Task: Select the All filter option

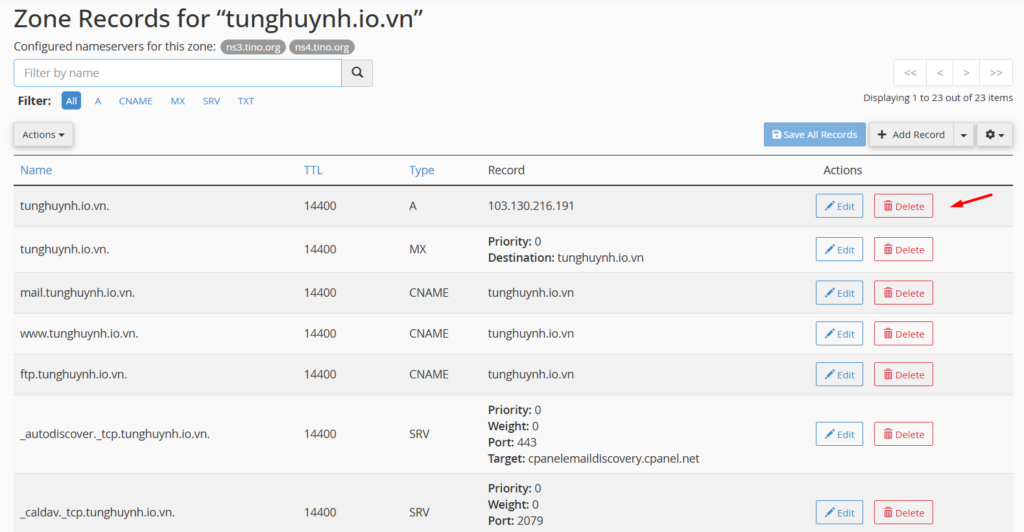Action: click(x=71, y=101)
